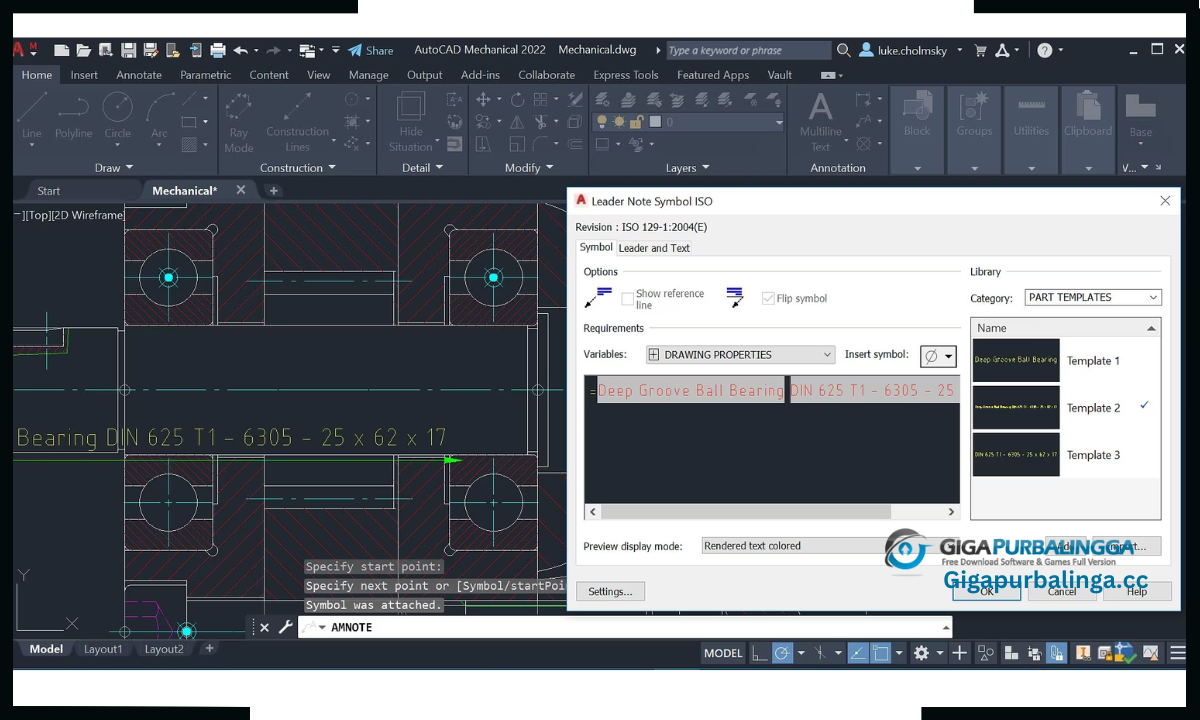This screenshot has width=1200, height=720.
Task: Switch to the Start document tab
Action: [x=48, y=190]
